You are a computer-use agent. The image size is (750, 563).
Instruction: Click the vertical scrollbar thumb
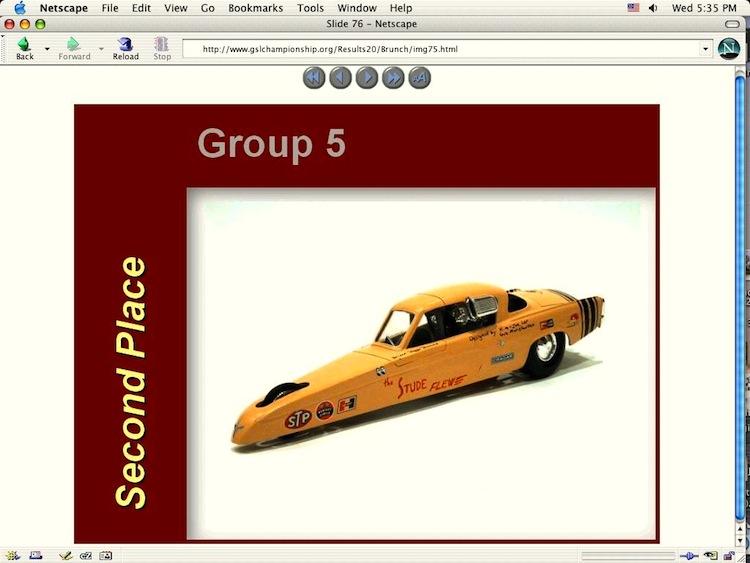[x=740, y=297]
